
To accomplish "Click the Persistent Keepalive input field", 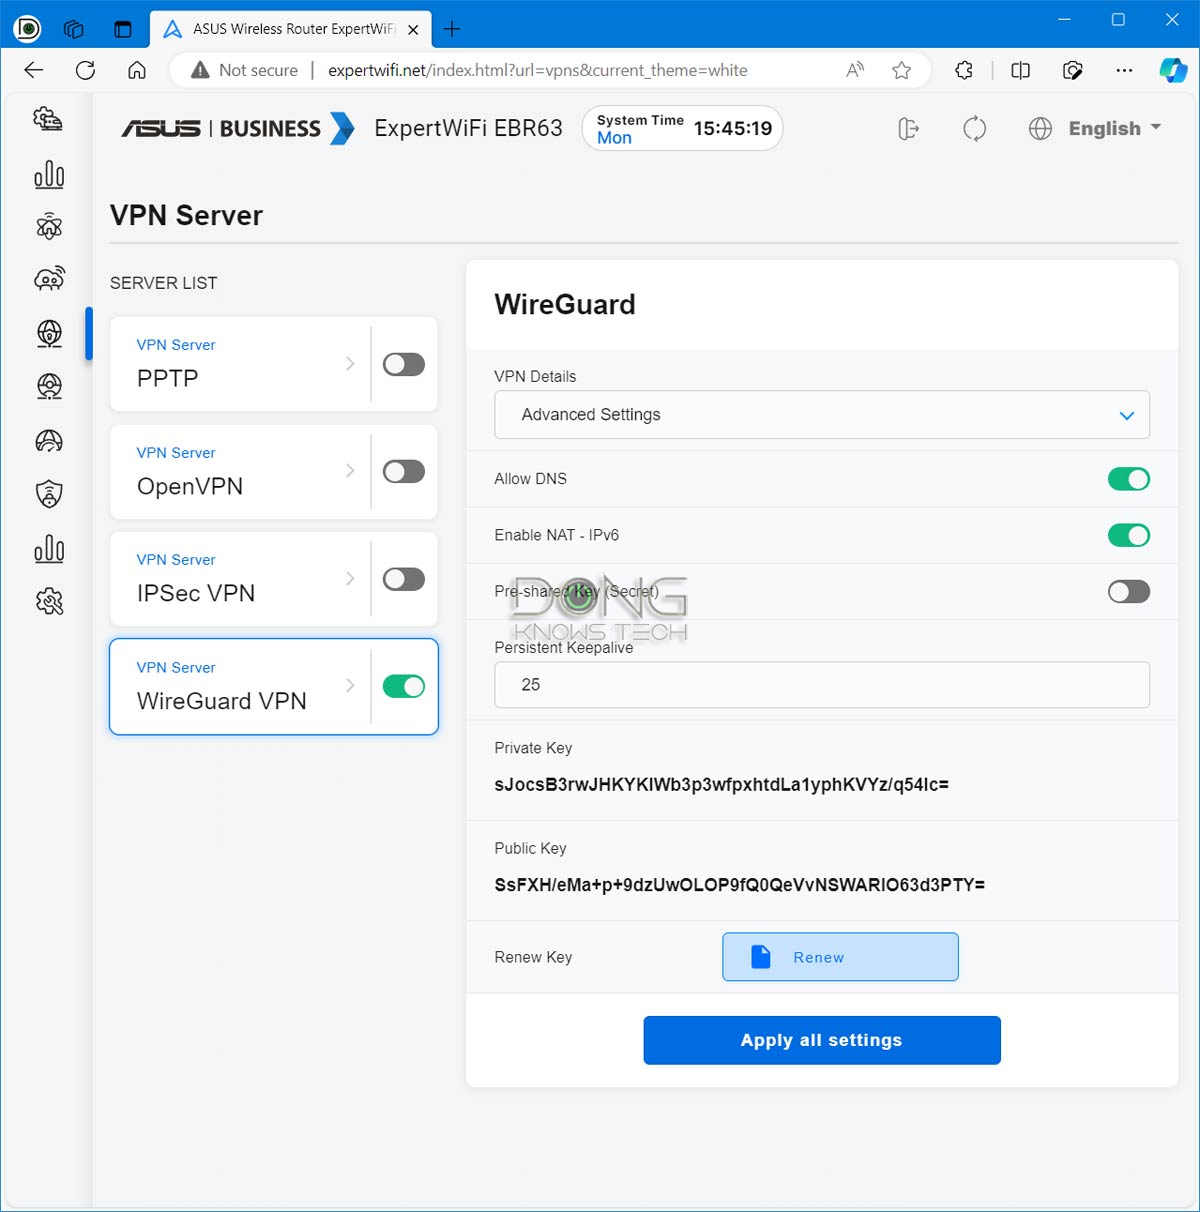I will point(822,685).
